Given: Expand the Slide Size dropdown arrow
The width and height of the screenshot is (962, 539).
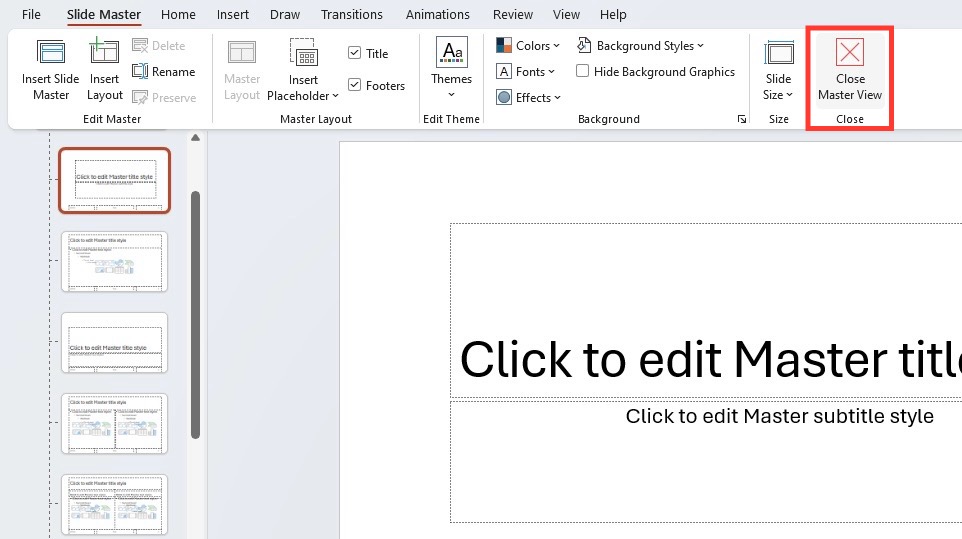Looking at the screenshot, I should pos(790,95).
